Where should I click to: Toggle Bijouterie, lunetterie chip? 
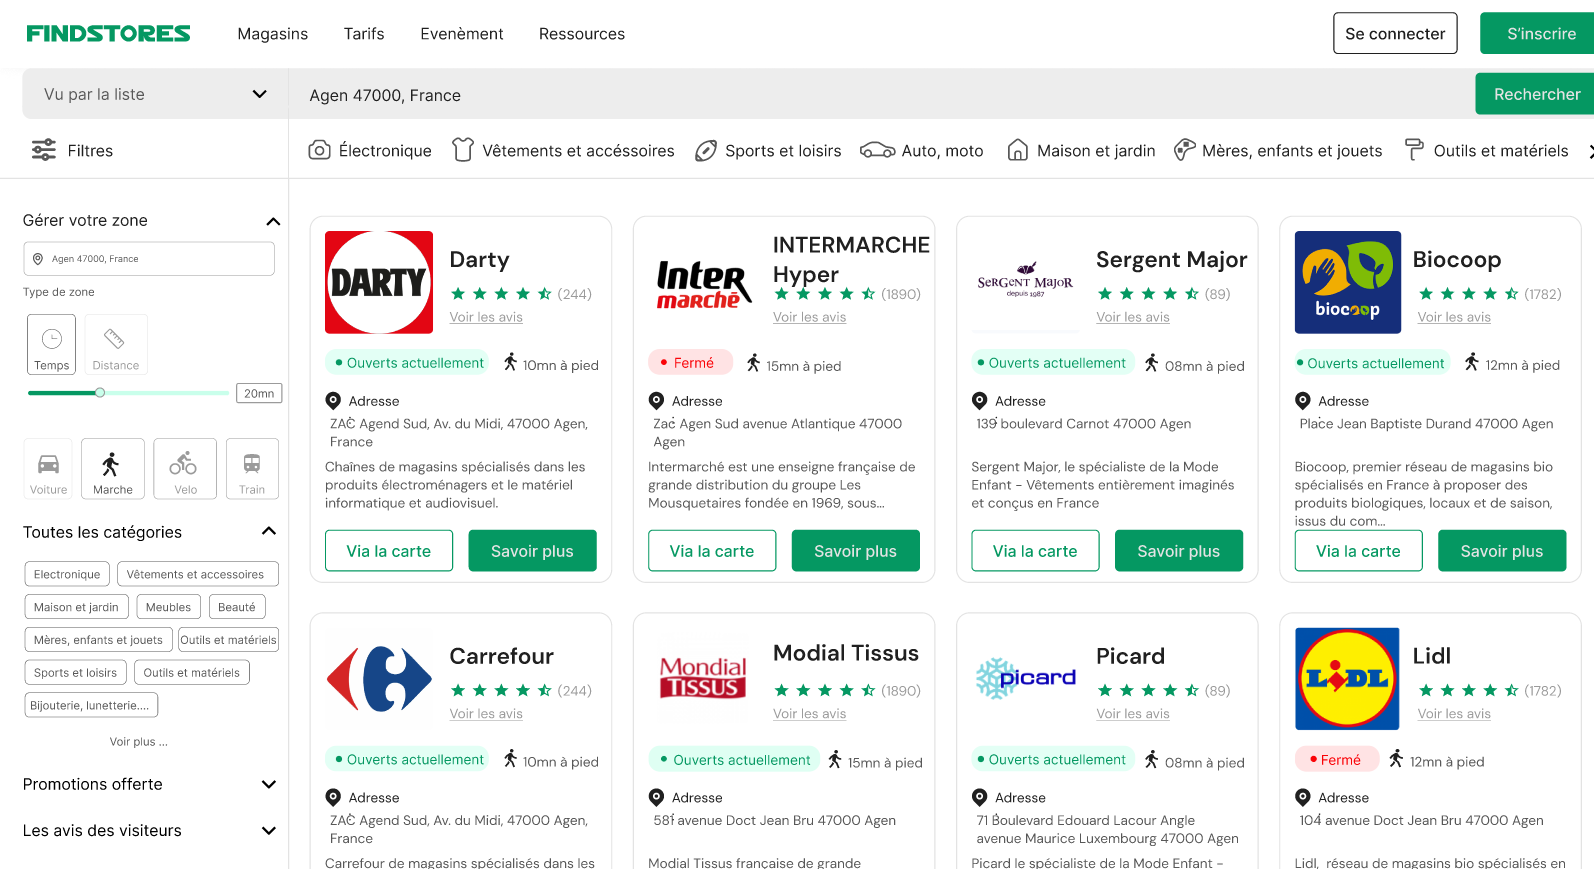(x=91, y=705)
